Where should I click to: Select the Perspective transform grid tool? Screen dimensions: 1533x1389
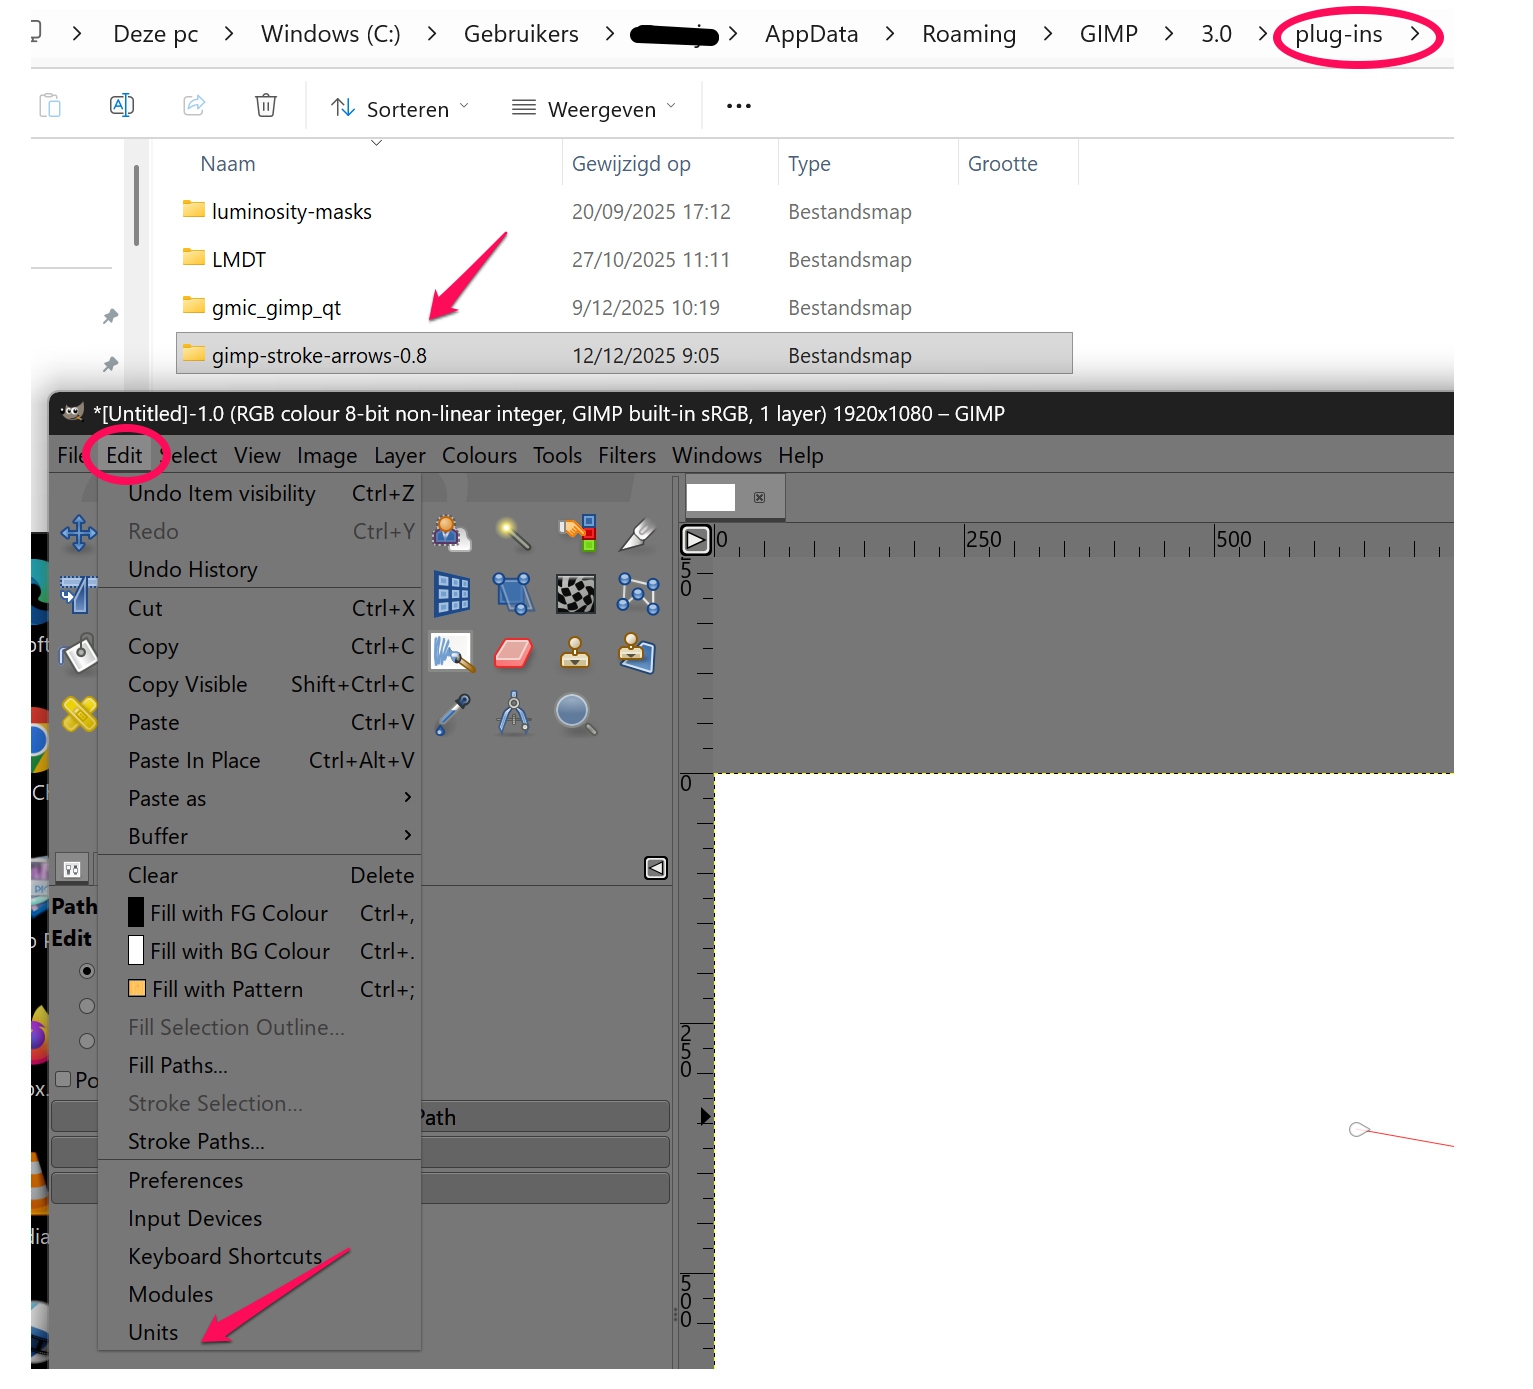452,594
